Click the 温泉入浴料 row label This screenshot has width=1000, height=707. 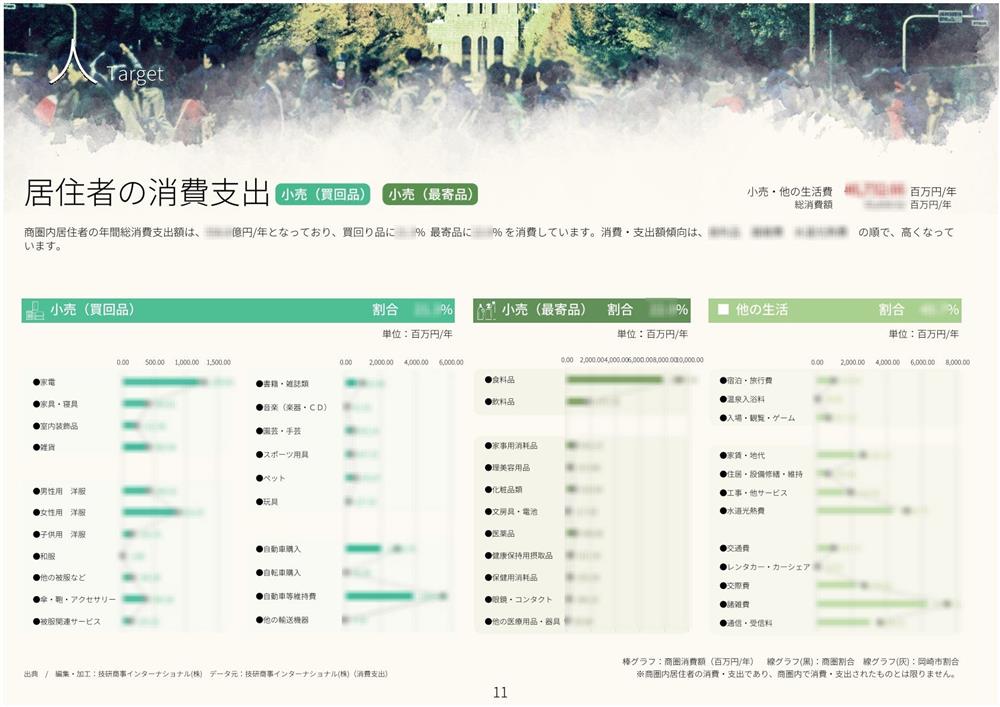742,399
